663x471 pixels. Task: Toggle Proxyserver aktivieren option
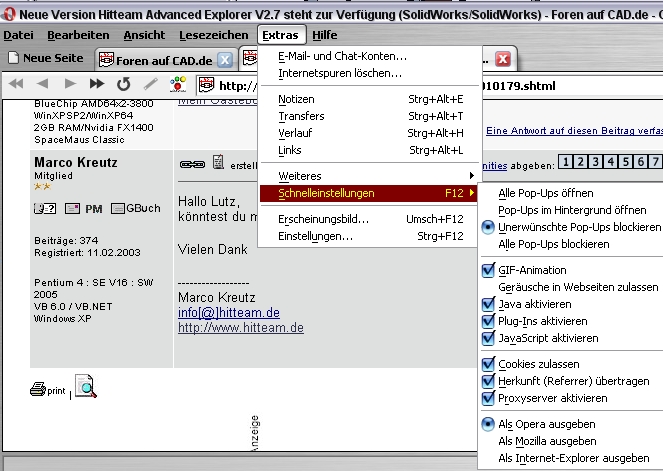488,398
